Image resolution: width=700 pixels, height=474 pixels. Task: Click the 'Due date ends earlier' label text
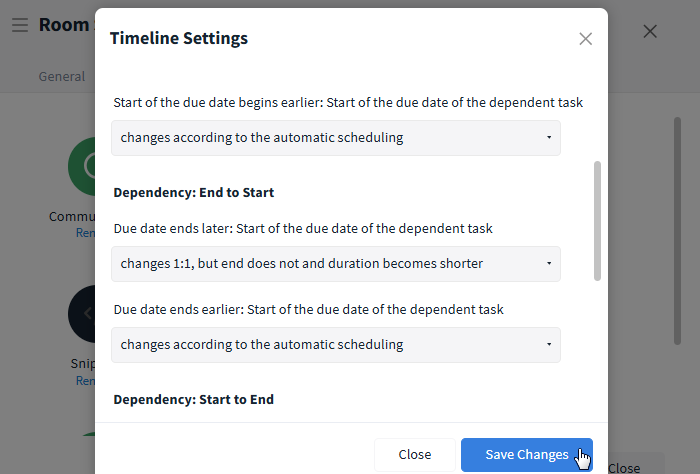point(308,310)
